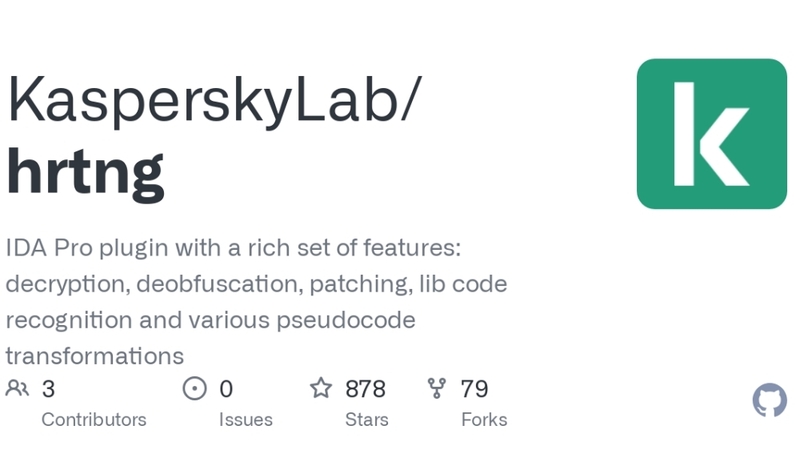The height and width of the screenshot is (450, 800).
Task: Click the description line starting "IDA Pro plugin"
Action: pyautogui.click(x=233, y=248)
